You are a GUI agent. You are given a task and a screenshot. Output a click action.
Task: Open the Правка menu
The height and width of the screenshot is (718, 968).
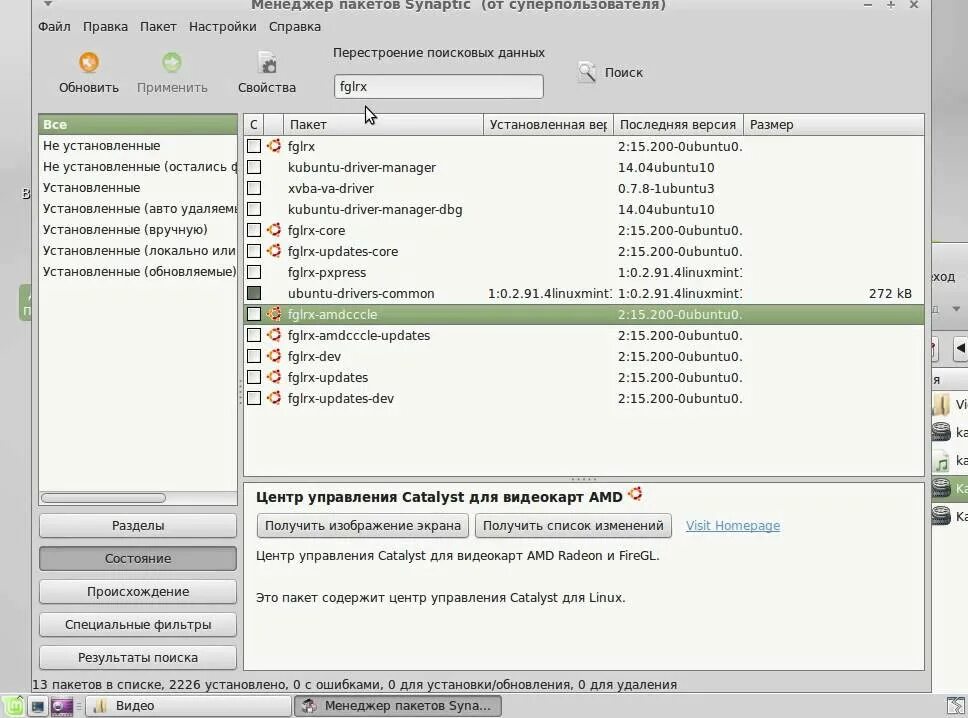(x=106, y=27)
